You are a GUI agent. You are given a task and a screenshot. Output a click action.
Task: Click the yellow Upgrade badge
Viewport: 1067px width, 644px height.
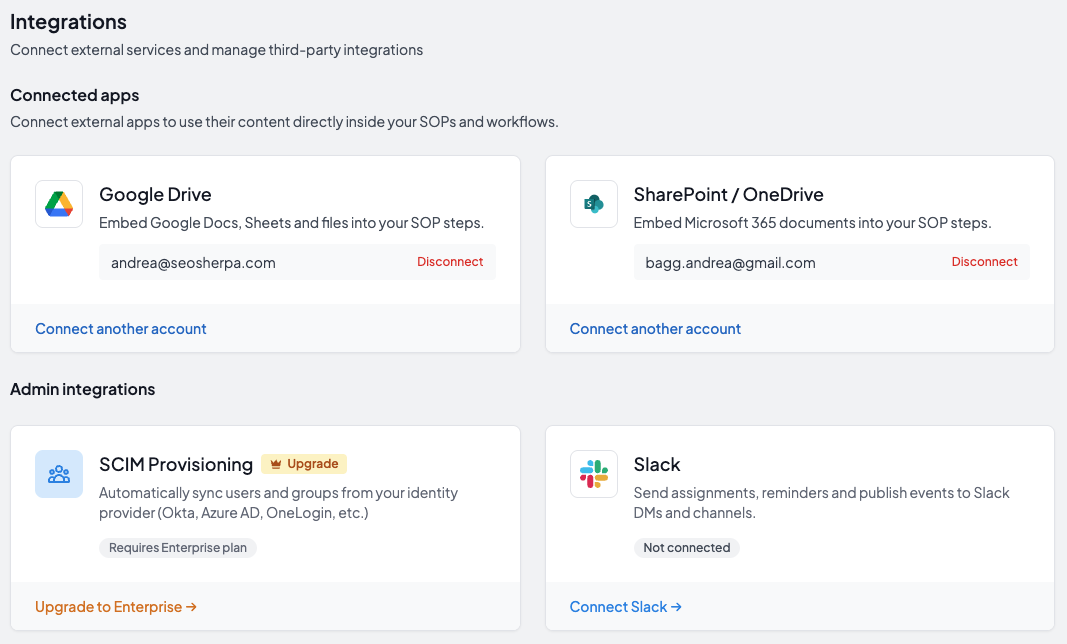click(304, 464)
